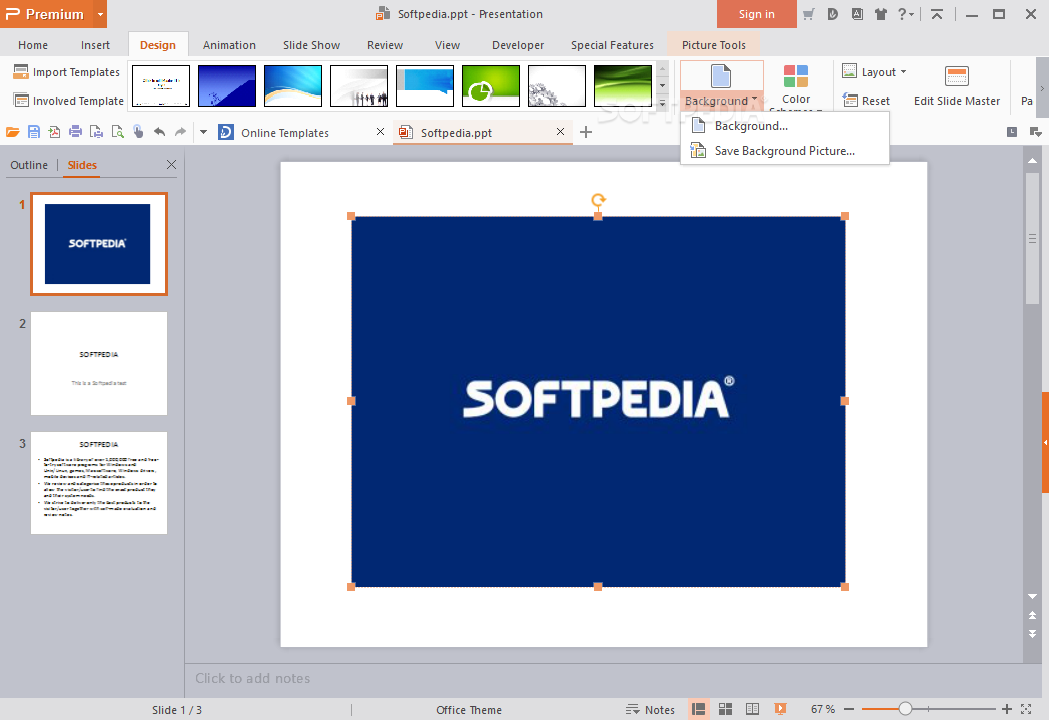Collapse the ribbon with the up-arrow icon
The height and width of the screenshot is (720, 1049).
(x=937, y=14)
